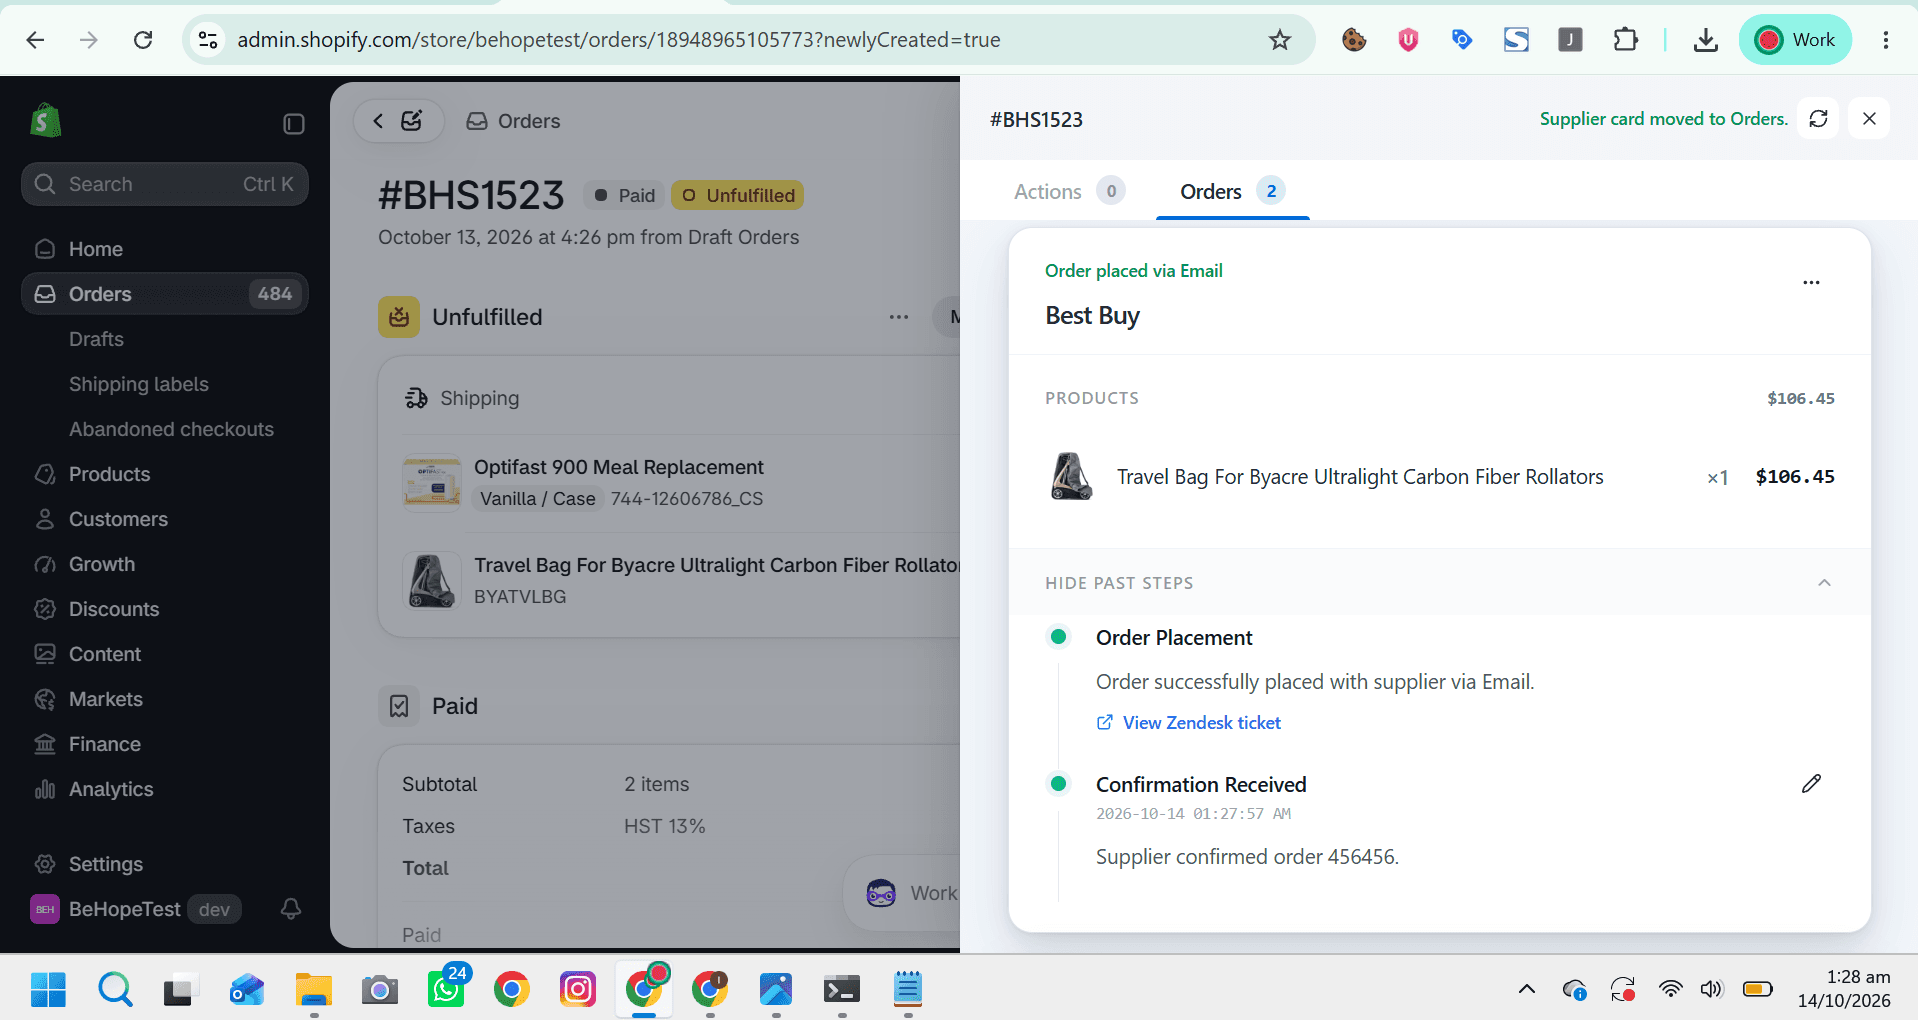
Task: Click the Travel Bag product thumbnail
Action: pos(1071,476)
